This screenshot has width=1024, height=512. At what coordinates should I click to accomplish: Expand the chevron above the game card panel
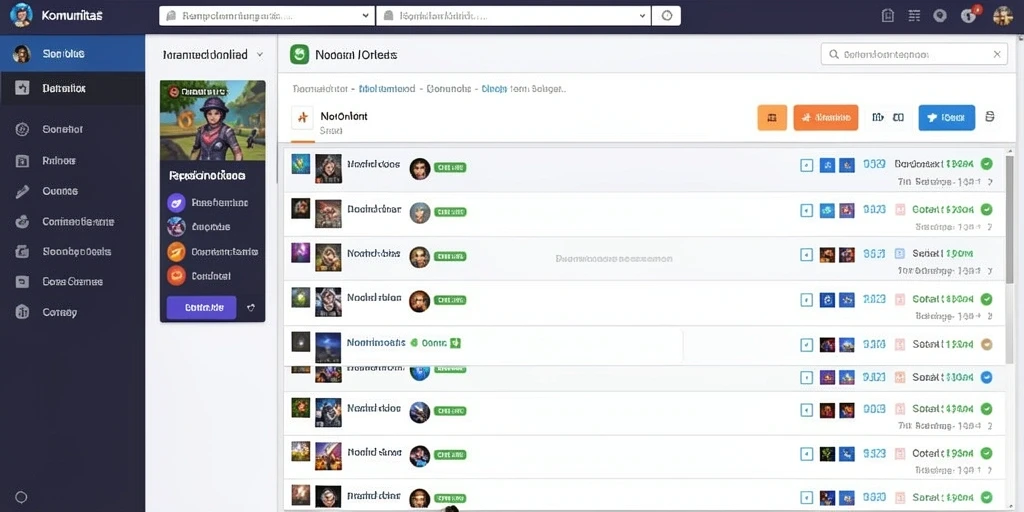coord(259,55)
